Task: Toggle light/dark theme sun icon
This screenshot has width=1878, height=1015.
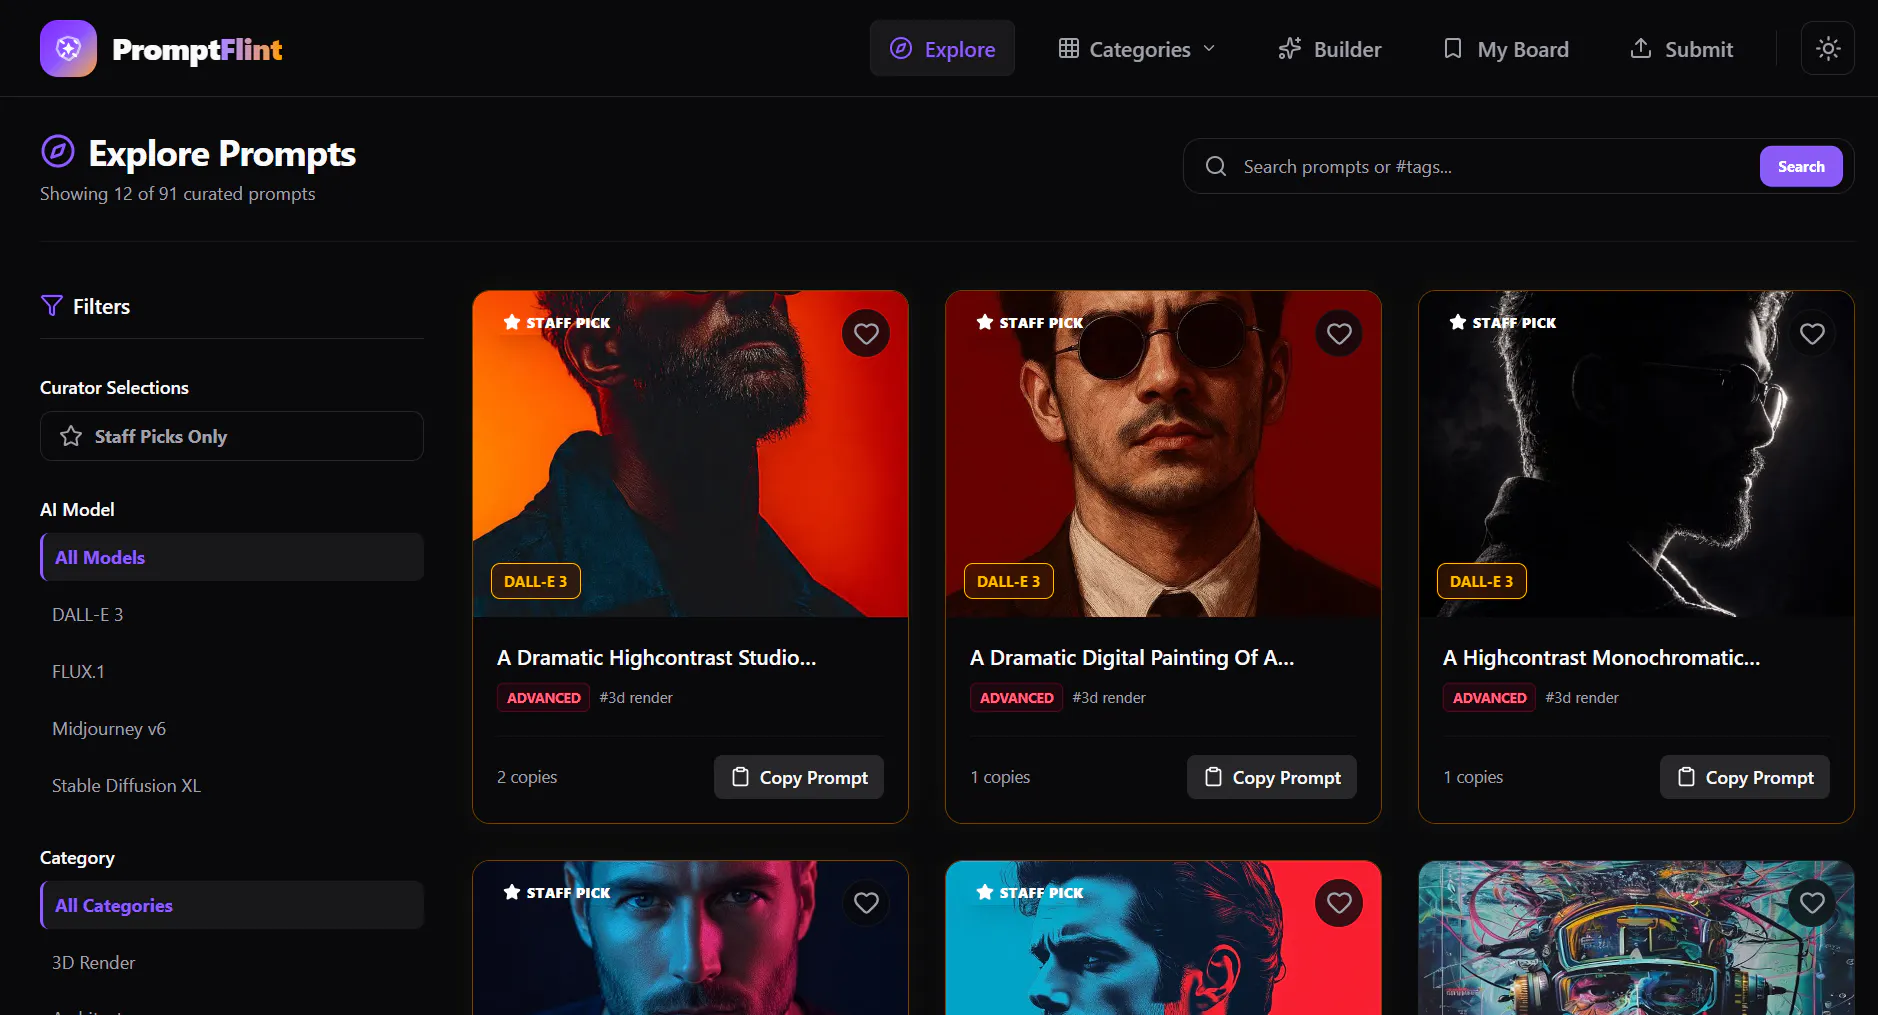Action: (x=1827, y=48)
